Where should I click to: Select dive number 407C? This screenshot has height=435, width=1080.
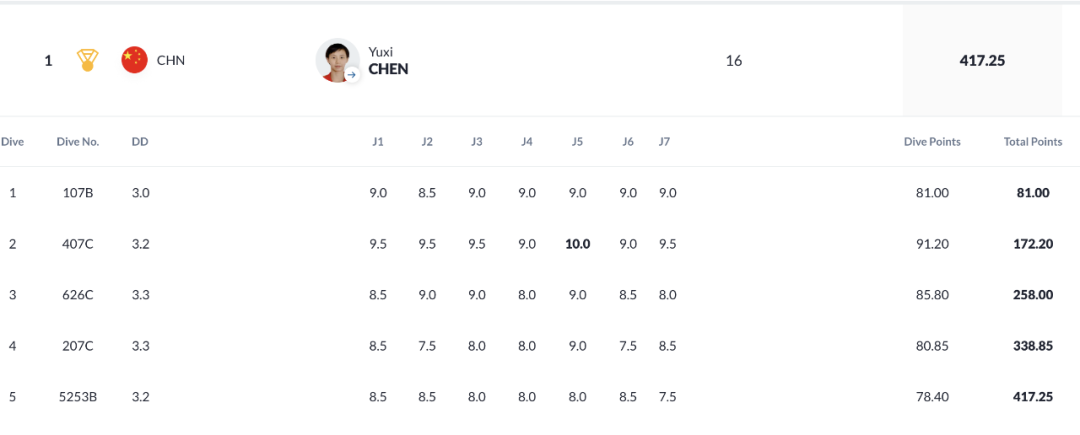tap(78, 244)
